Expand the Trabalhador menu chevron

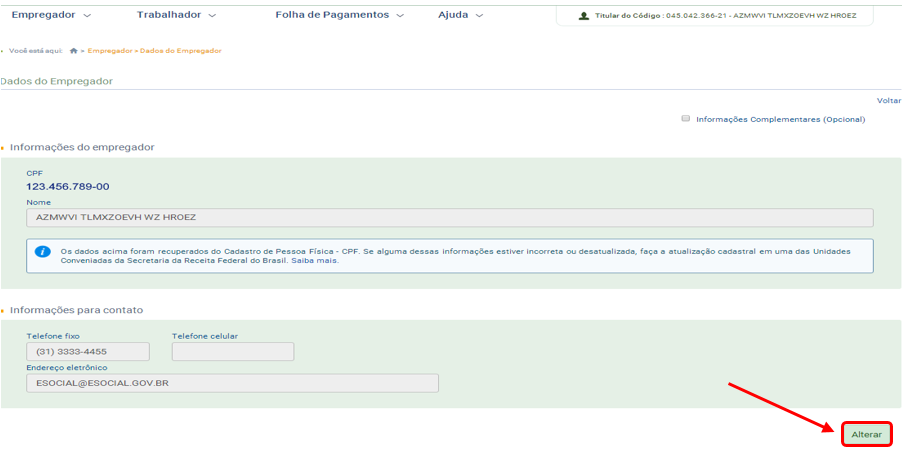click(x=212, y=16)
